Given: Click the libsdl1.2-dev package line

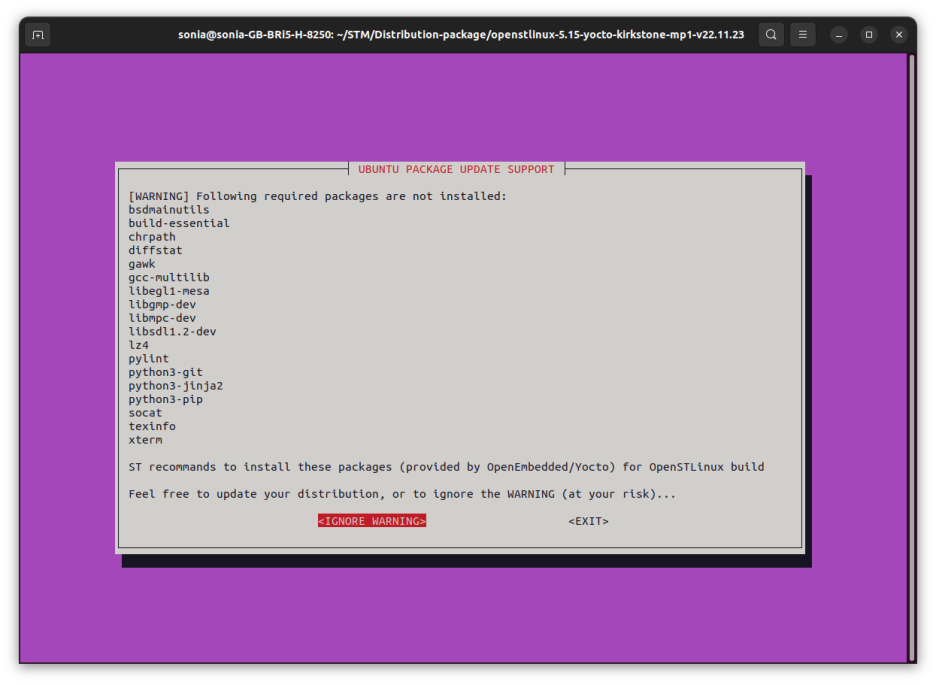Looking at the screenshot, I should point(172,332).
